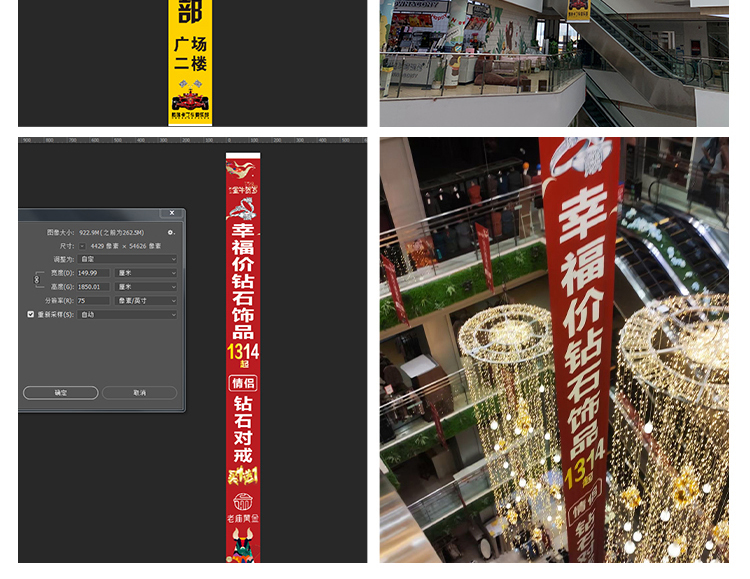Viewport: 750px width, 579px height.
Task: Expand the 尺寸 dimensions unit arrow
Action: (x=82, y=245)
